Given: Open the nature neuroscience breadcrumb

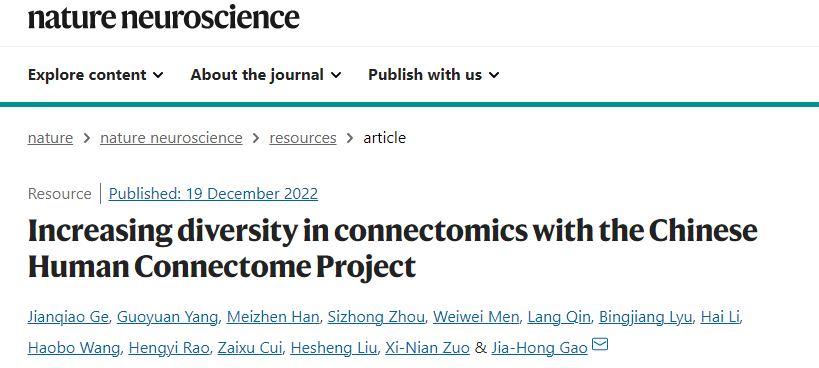Looking at the screenshot, I should click(x=171, y=138).
